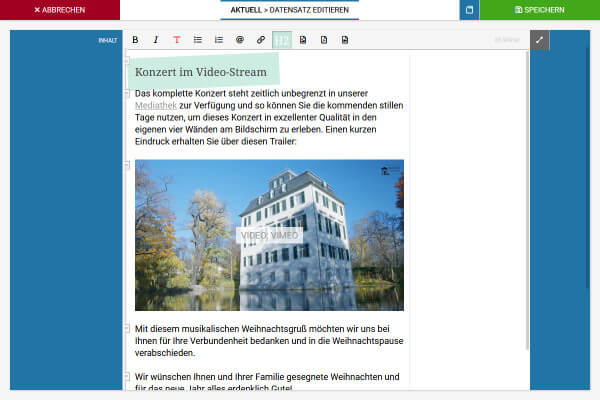Insert a hyperlink with chain icon
Viewport: 600px width, 400px height.
(261, 40)
